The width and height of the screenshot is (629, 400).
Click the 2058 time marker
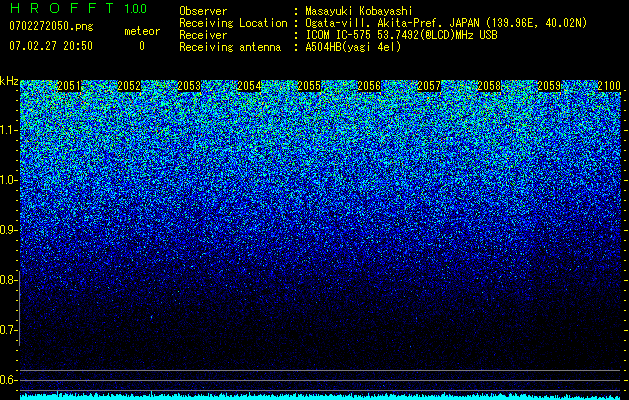point(489,86)
